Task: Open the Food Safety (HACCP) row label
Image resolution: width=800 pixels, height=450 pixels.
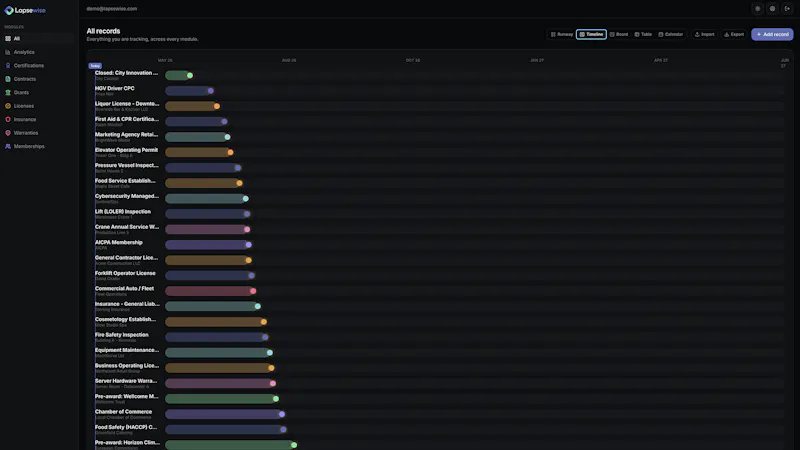Action: coord(126,430)
